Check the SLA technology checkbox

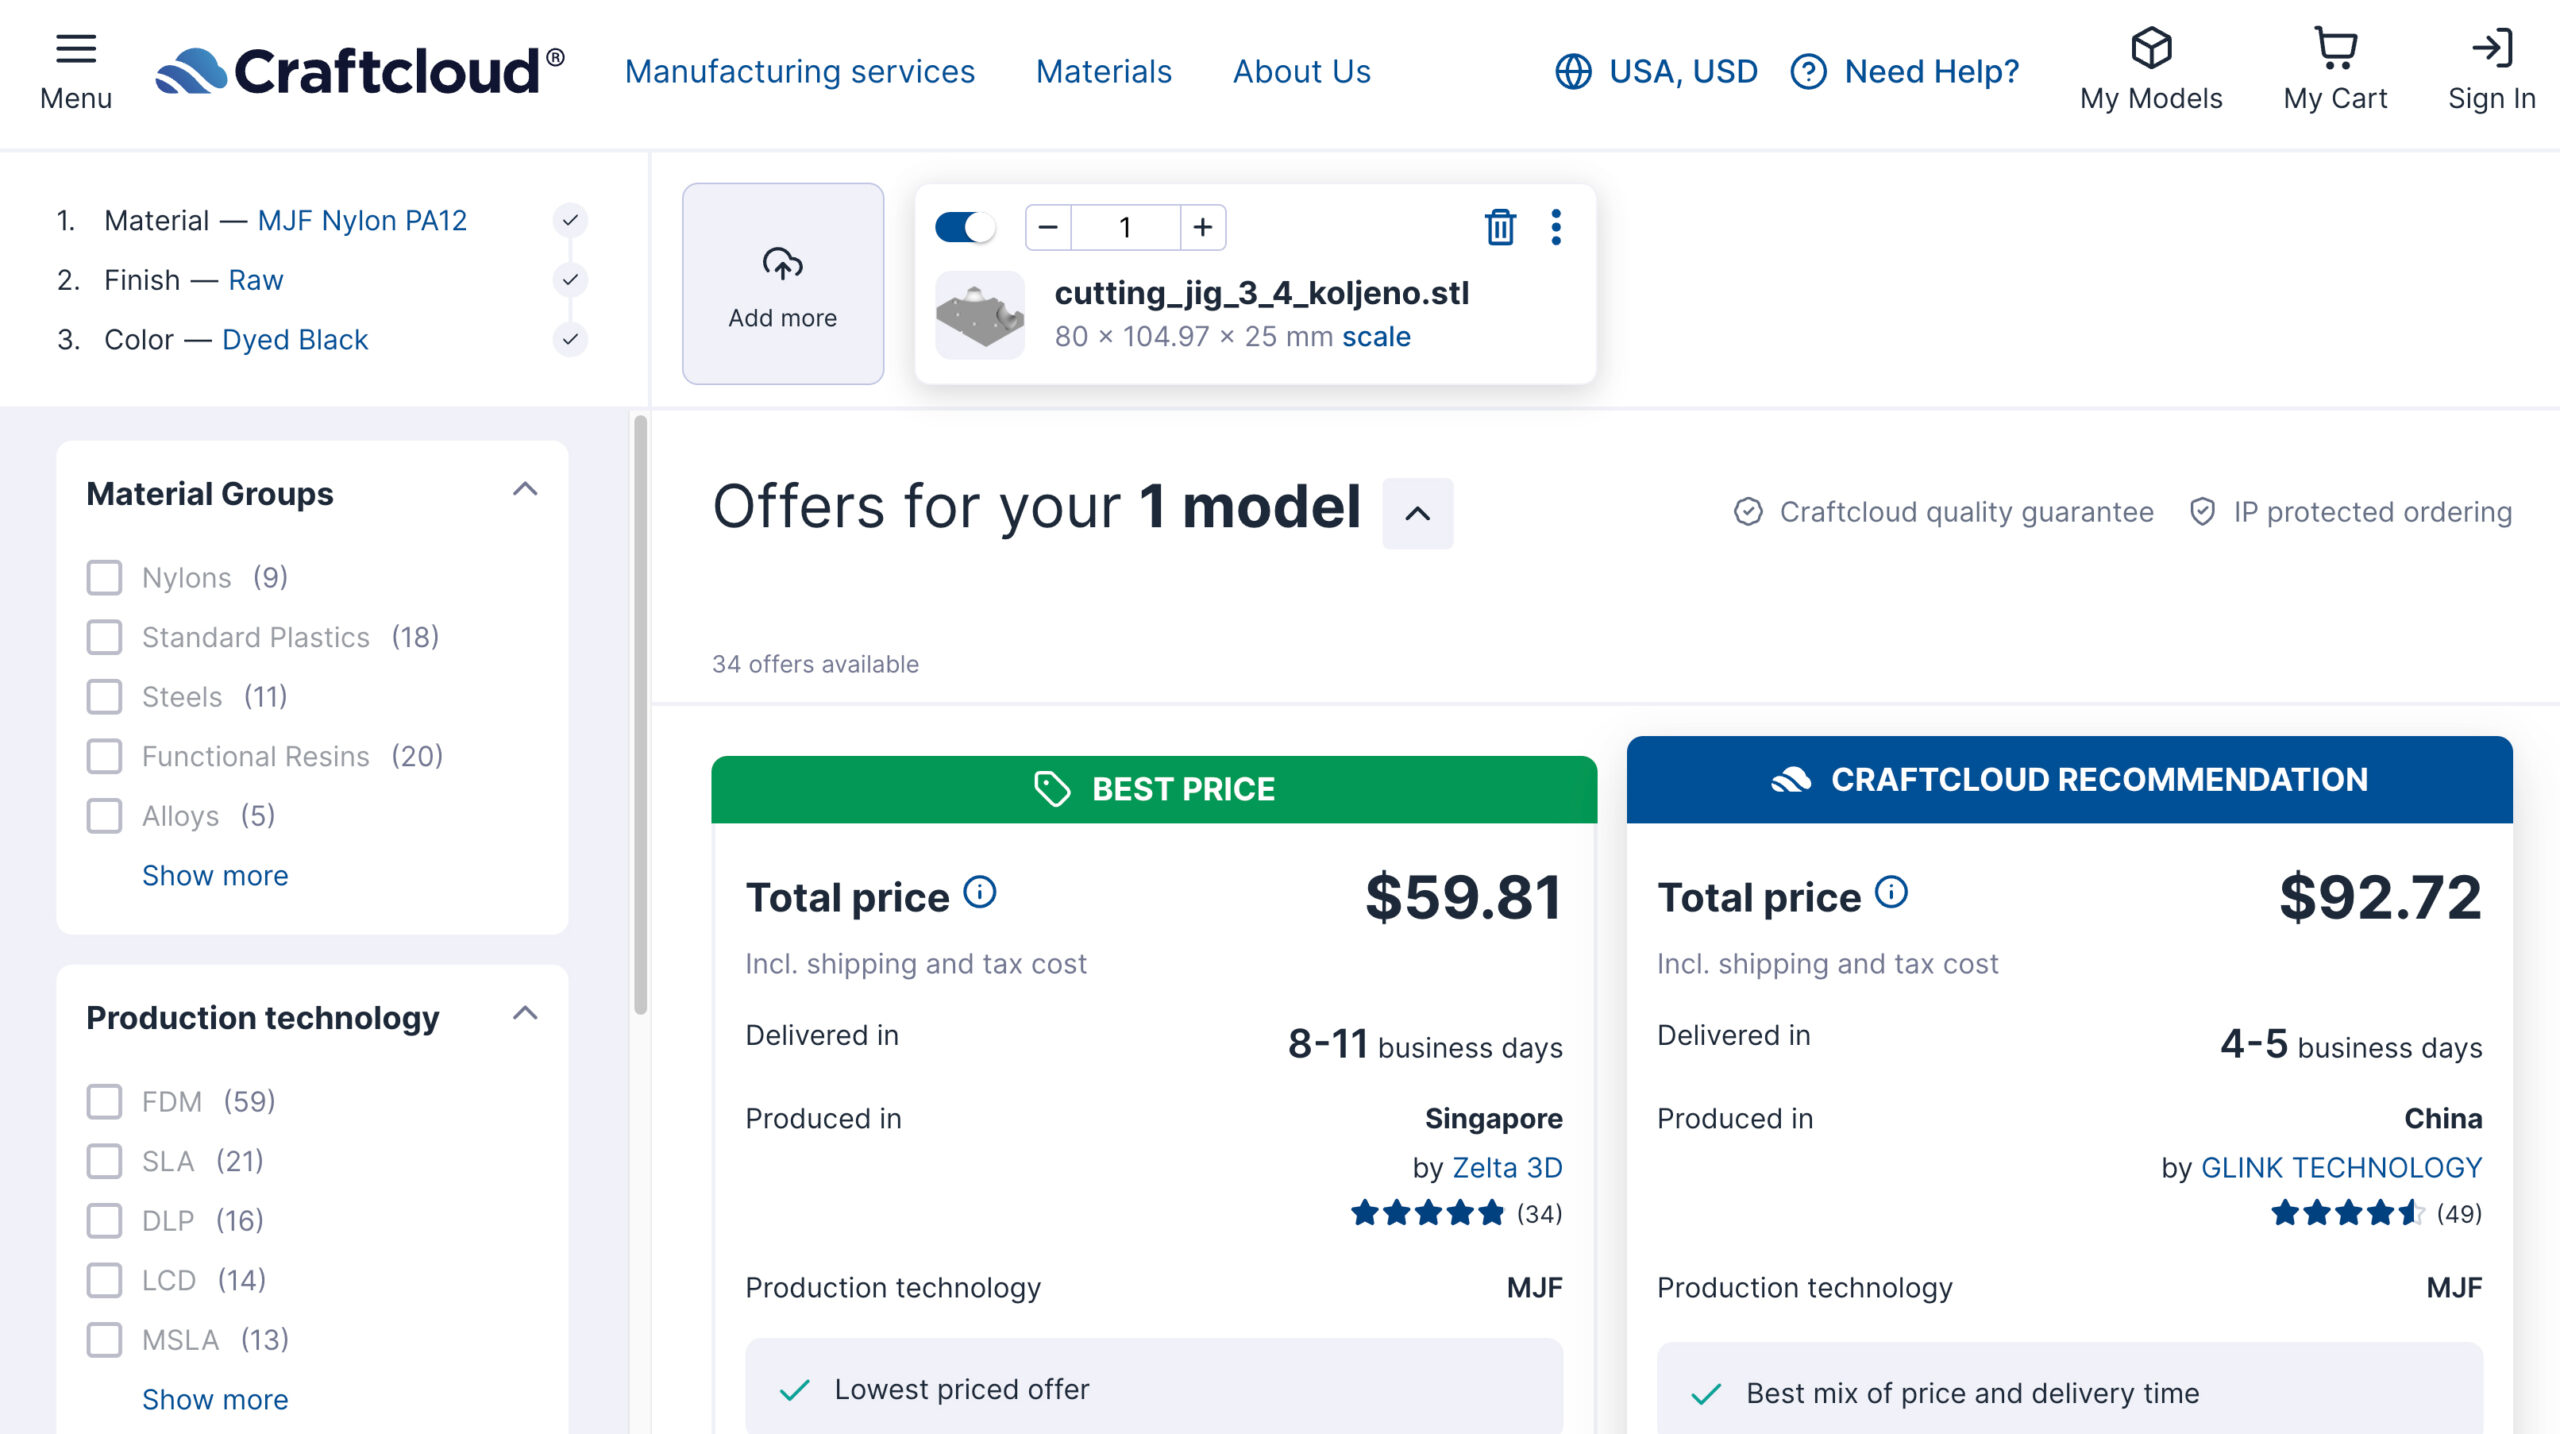click(104, 1161)
